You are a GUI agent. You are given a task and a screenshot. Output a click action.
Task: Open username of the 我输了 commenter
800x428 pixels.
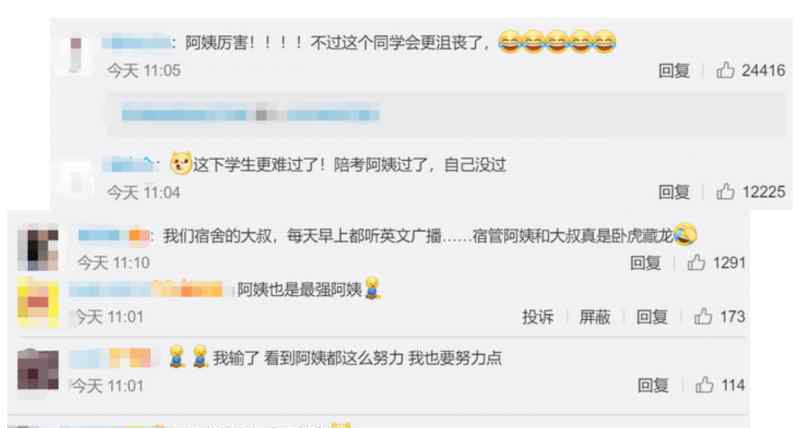pyautogui.click(x=111, y=358)
